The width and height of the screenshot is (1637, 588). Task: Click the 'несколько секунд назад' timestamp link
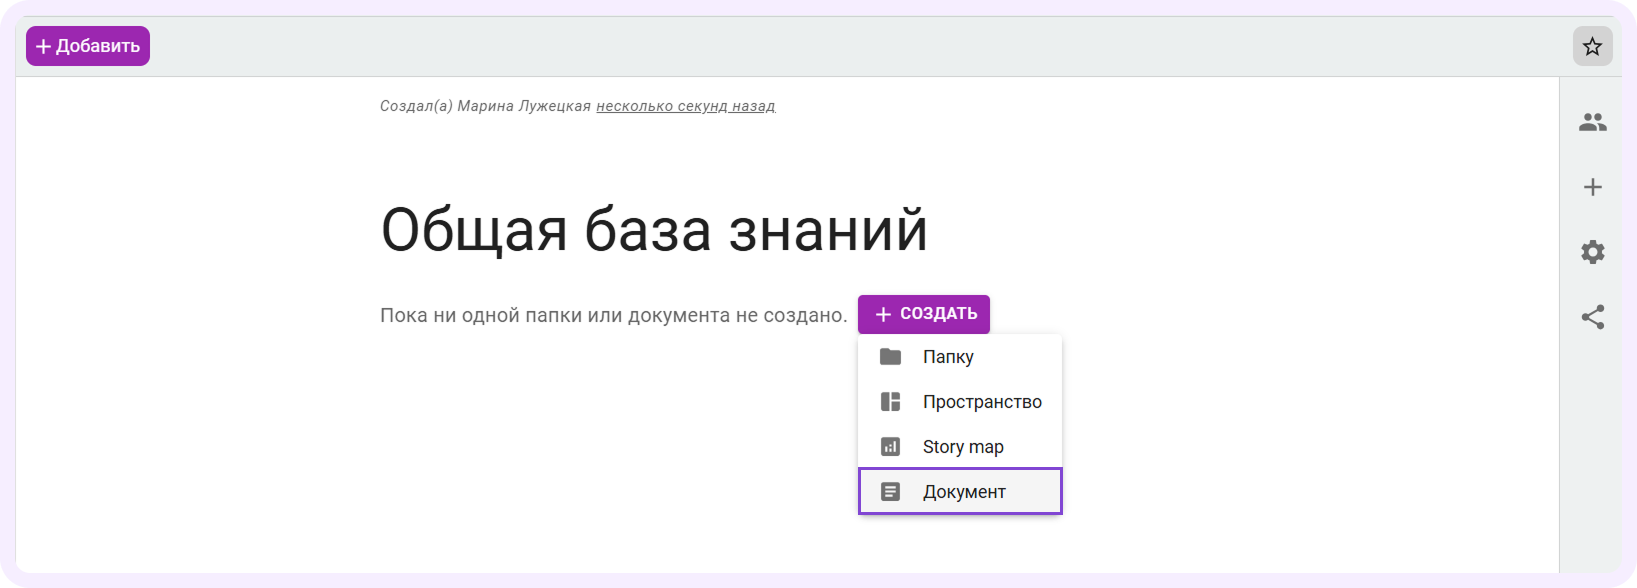pyautogui.click(x=686, y=106)
